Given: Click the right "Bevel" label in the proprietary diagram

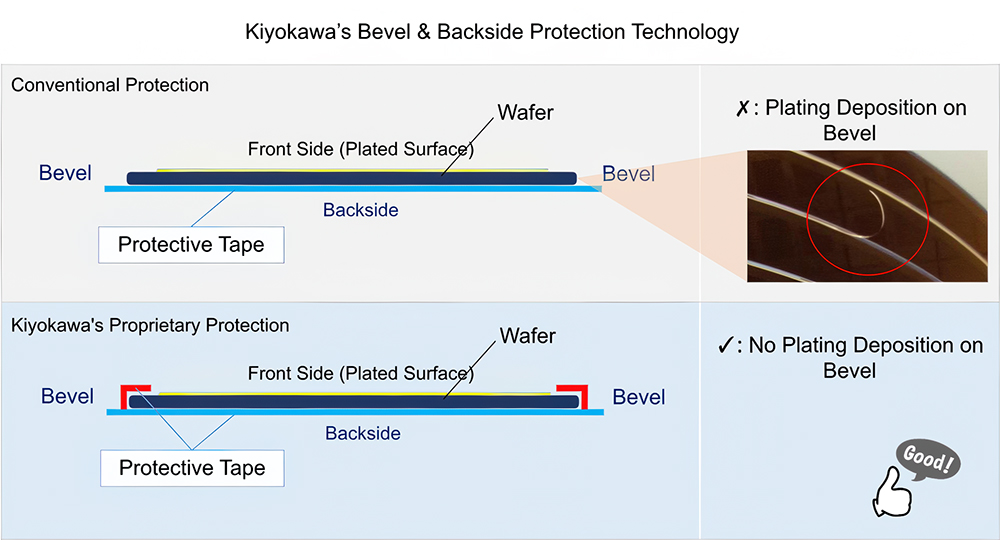Looking at the screenshot, I should tap(638, 397).
